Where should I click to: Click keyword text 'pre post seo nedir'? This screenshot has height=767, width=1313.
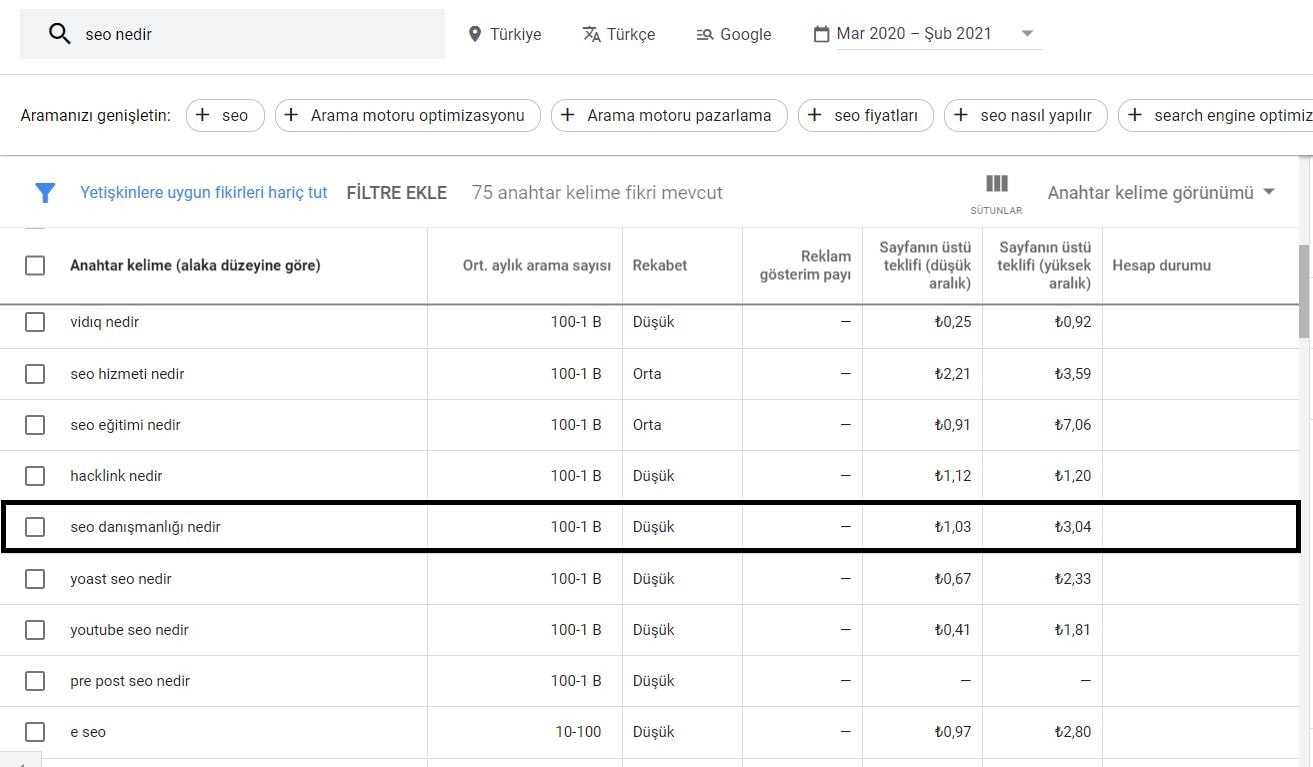(x=130, y=681)
